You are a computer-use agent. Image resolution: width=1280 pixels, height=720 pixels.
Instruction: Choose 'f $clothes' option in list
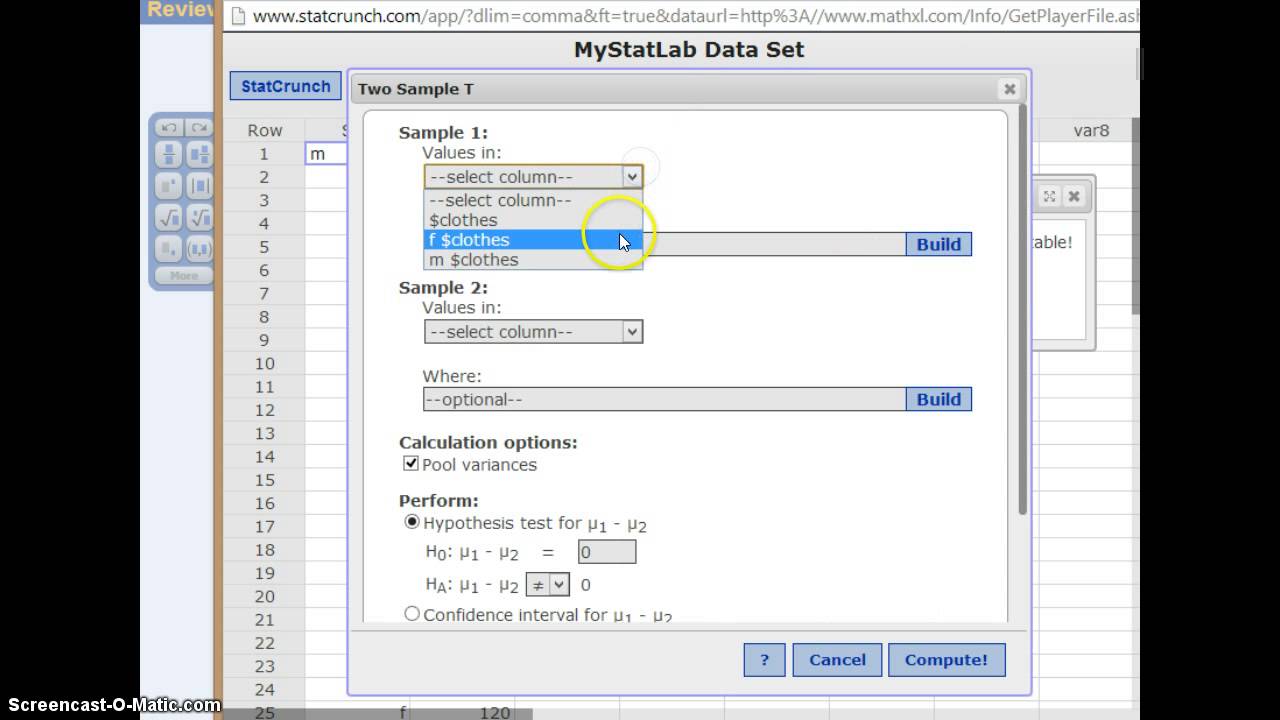coord(533,240)
